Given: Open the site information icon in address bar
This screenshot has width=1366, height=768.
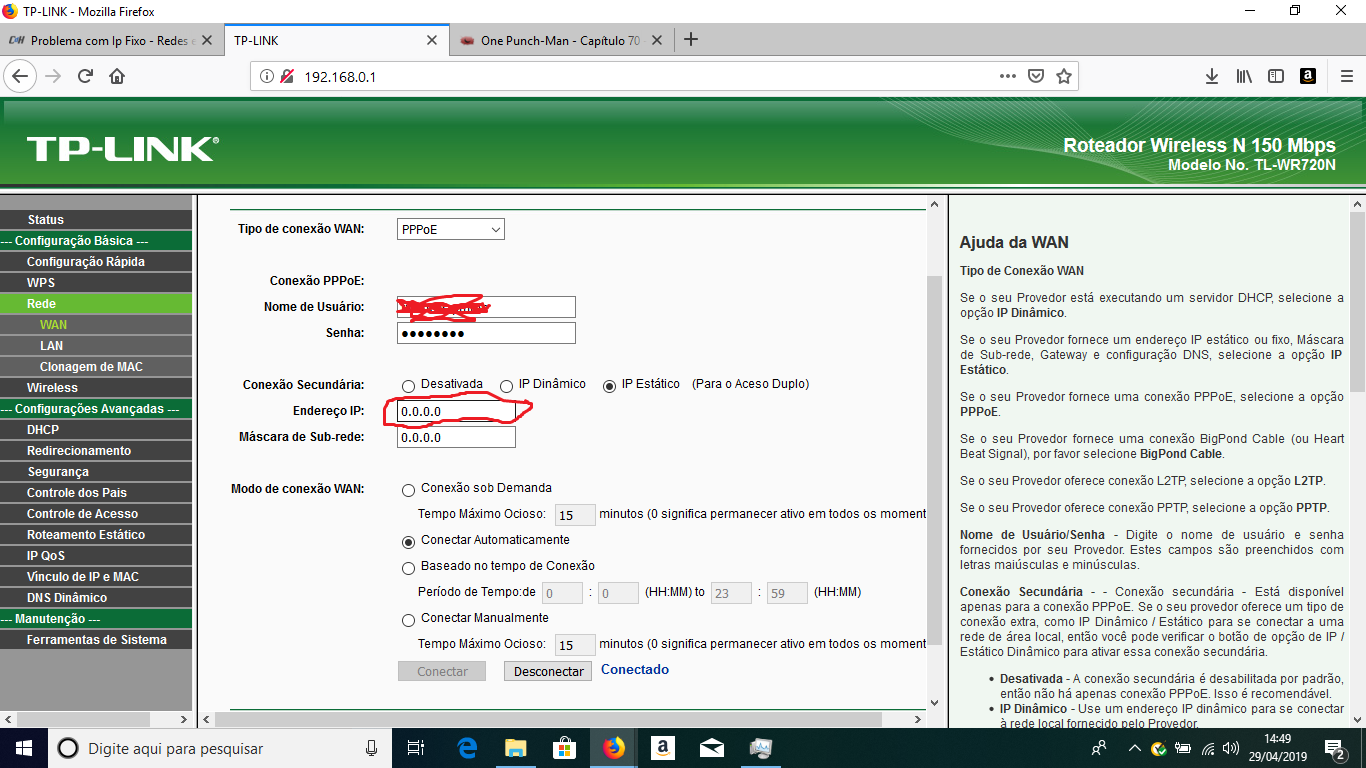Looking at the screenshot, I should tap(266, 76).
